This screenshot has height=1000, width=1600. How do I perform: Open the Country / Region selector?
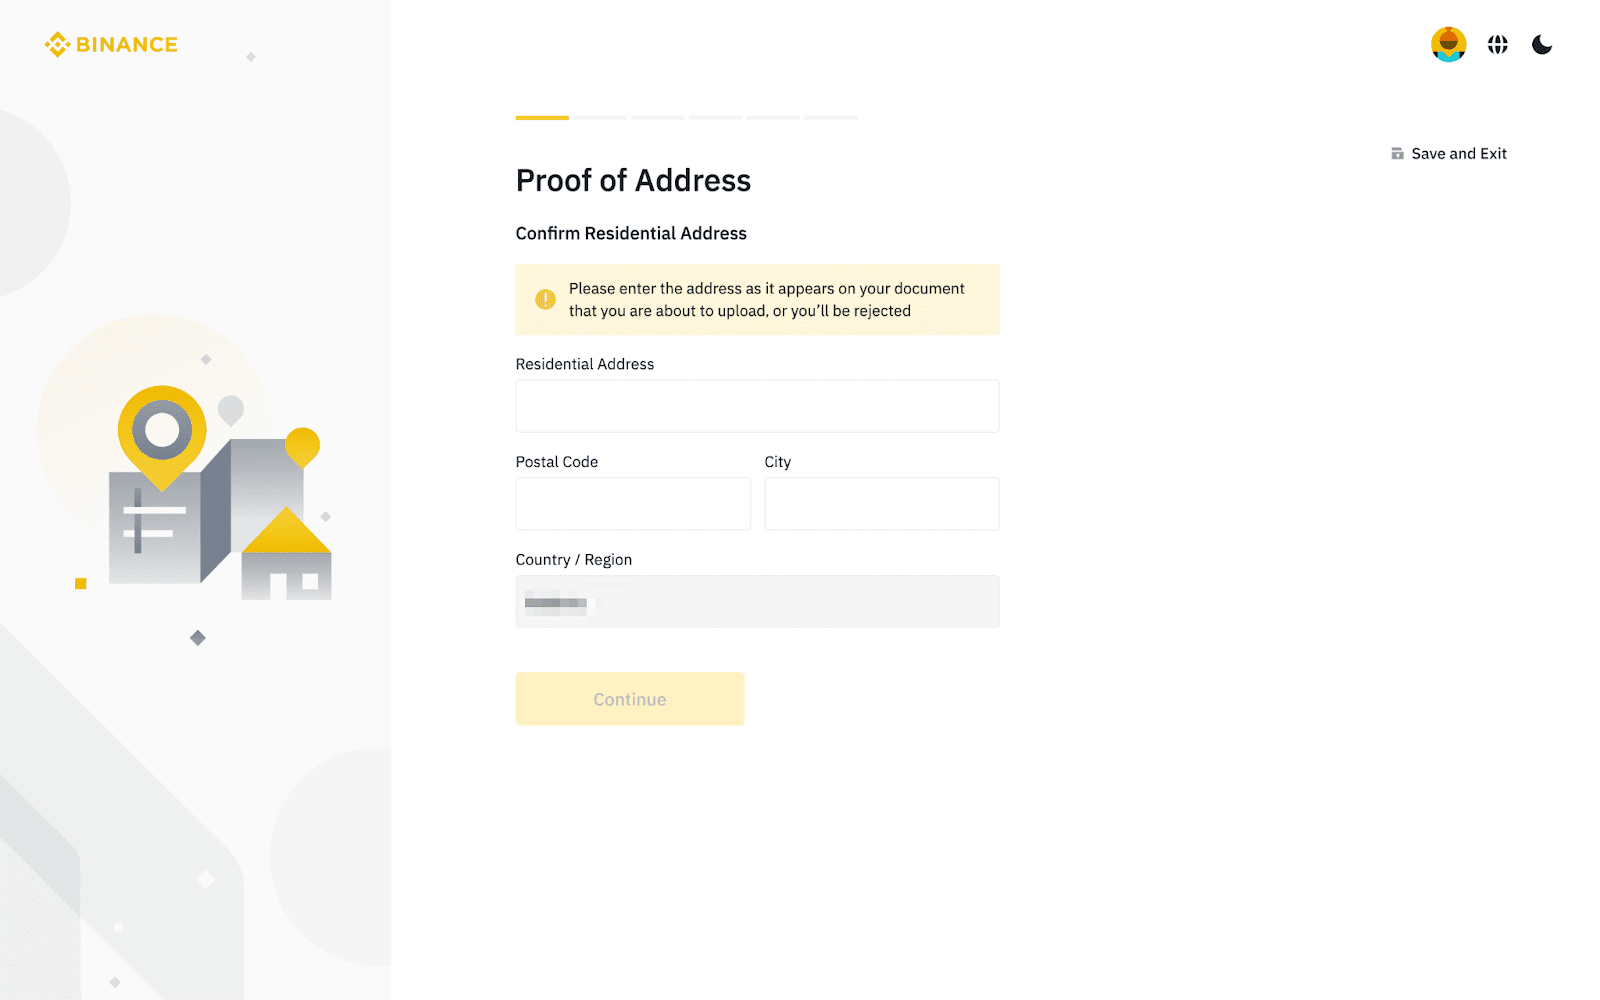[x=757, y=602]
